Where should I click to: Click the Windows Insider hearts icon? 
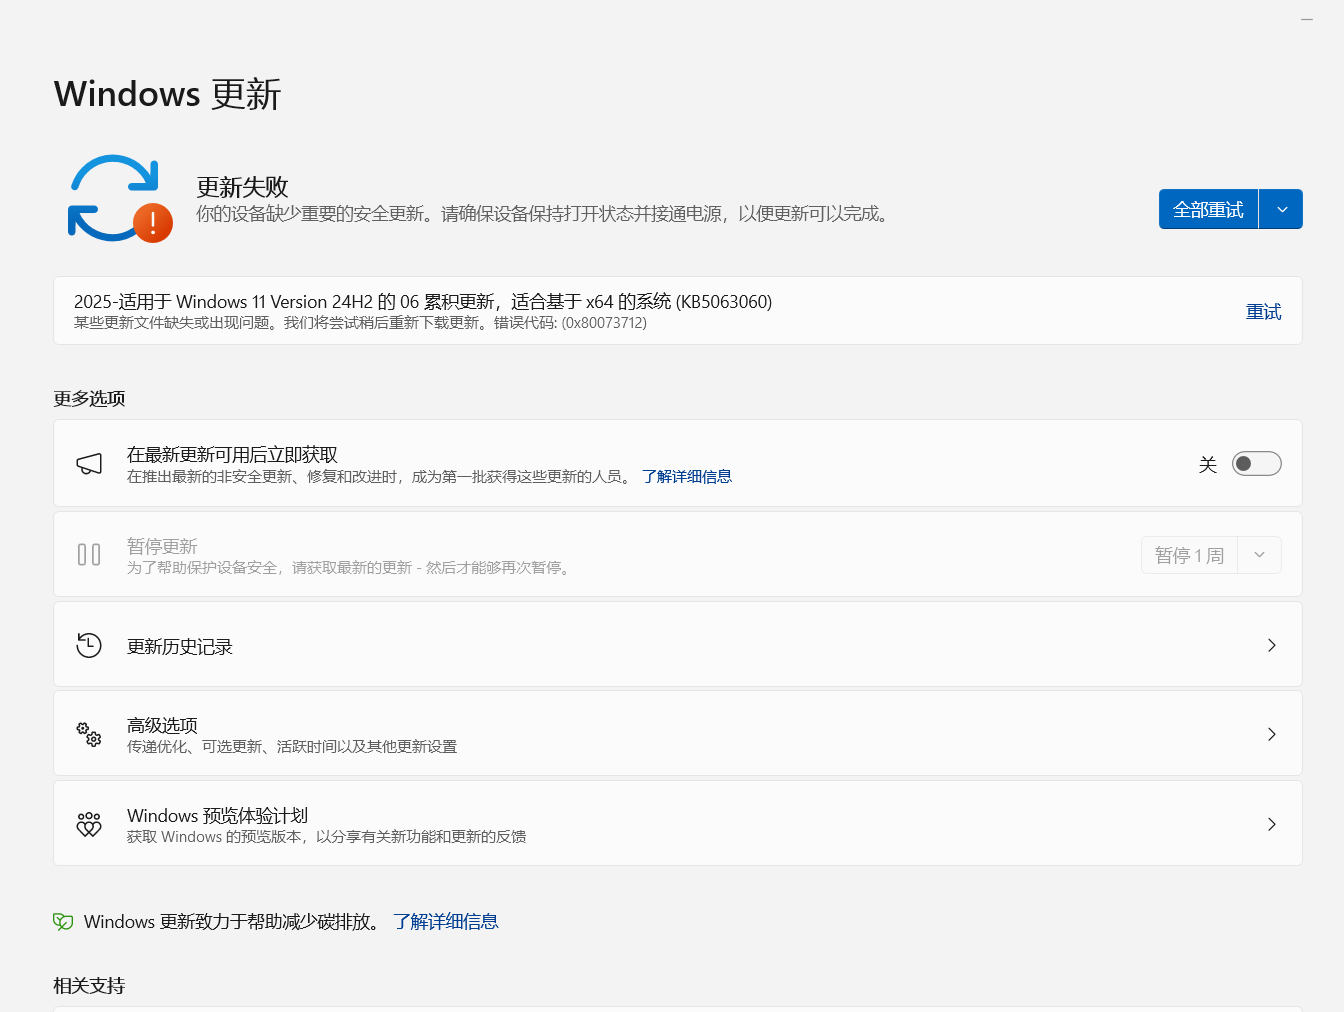pyautogui.click(x=89, y=824)
